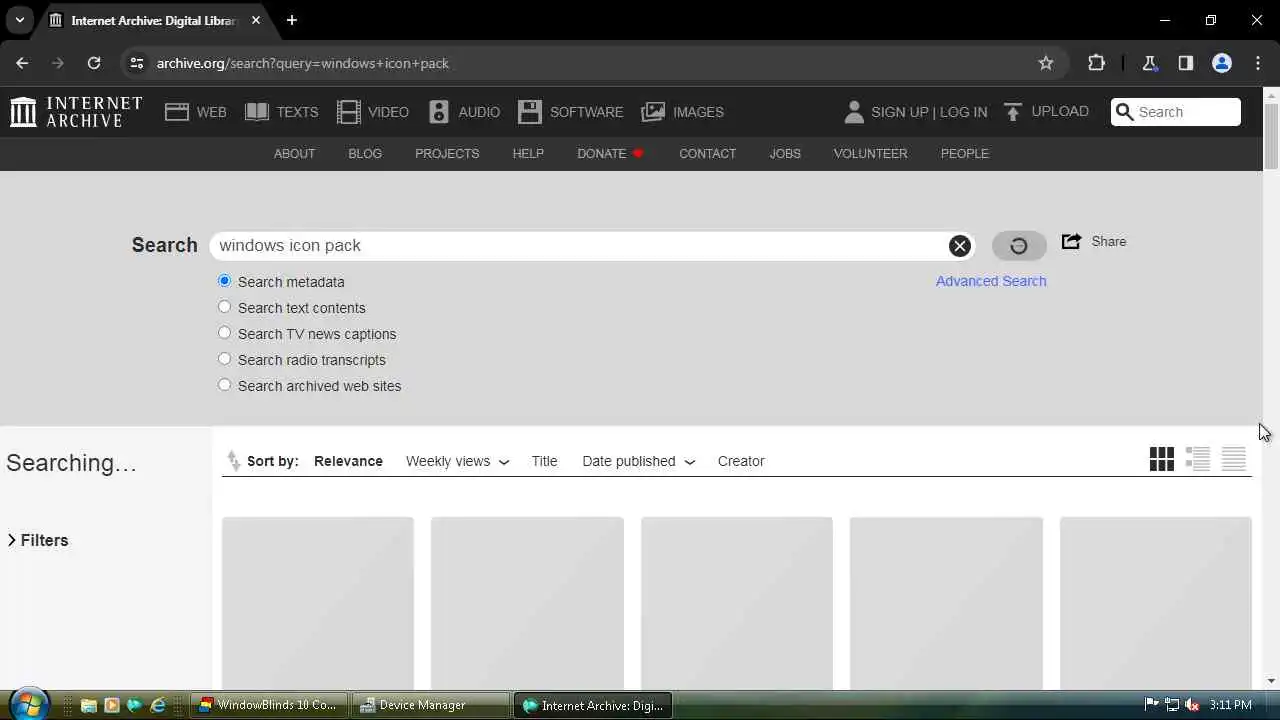Click the Advanced Search link
The width and height of the screenshot is (1280, 720).
click(991, 281)
